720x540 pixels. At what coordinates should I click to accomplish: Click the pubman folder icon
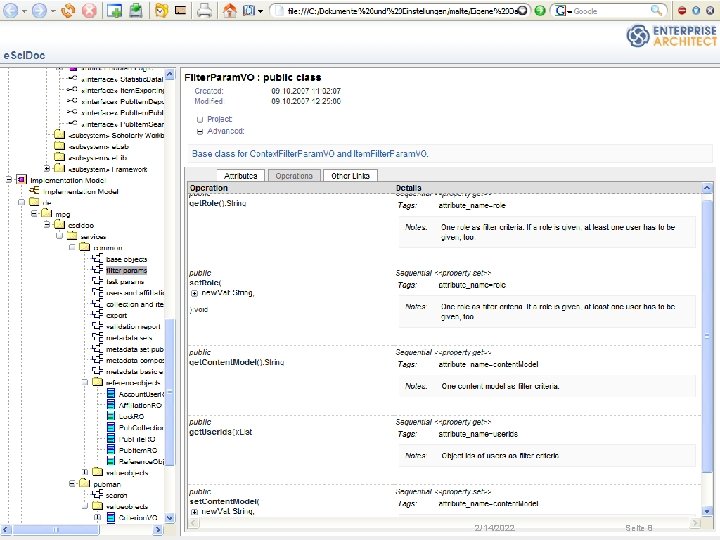pyautogui.click(x=84, y=483)
